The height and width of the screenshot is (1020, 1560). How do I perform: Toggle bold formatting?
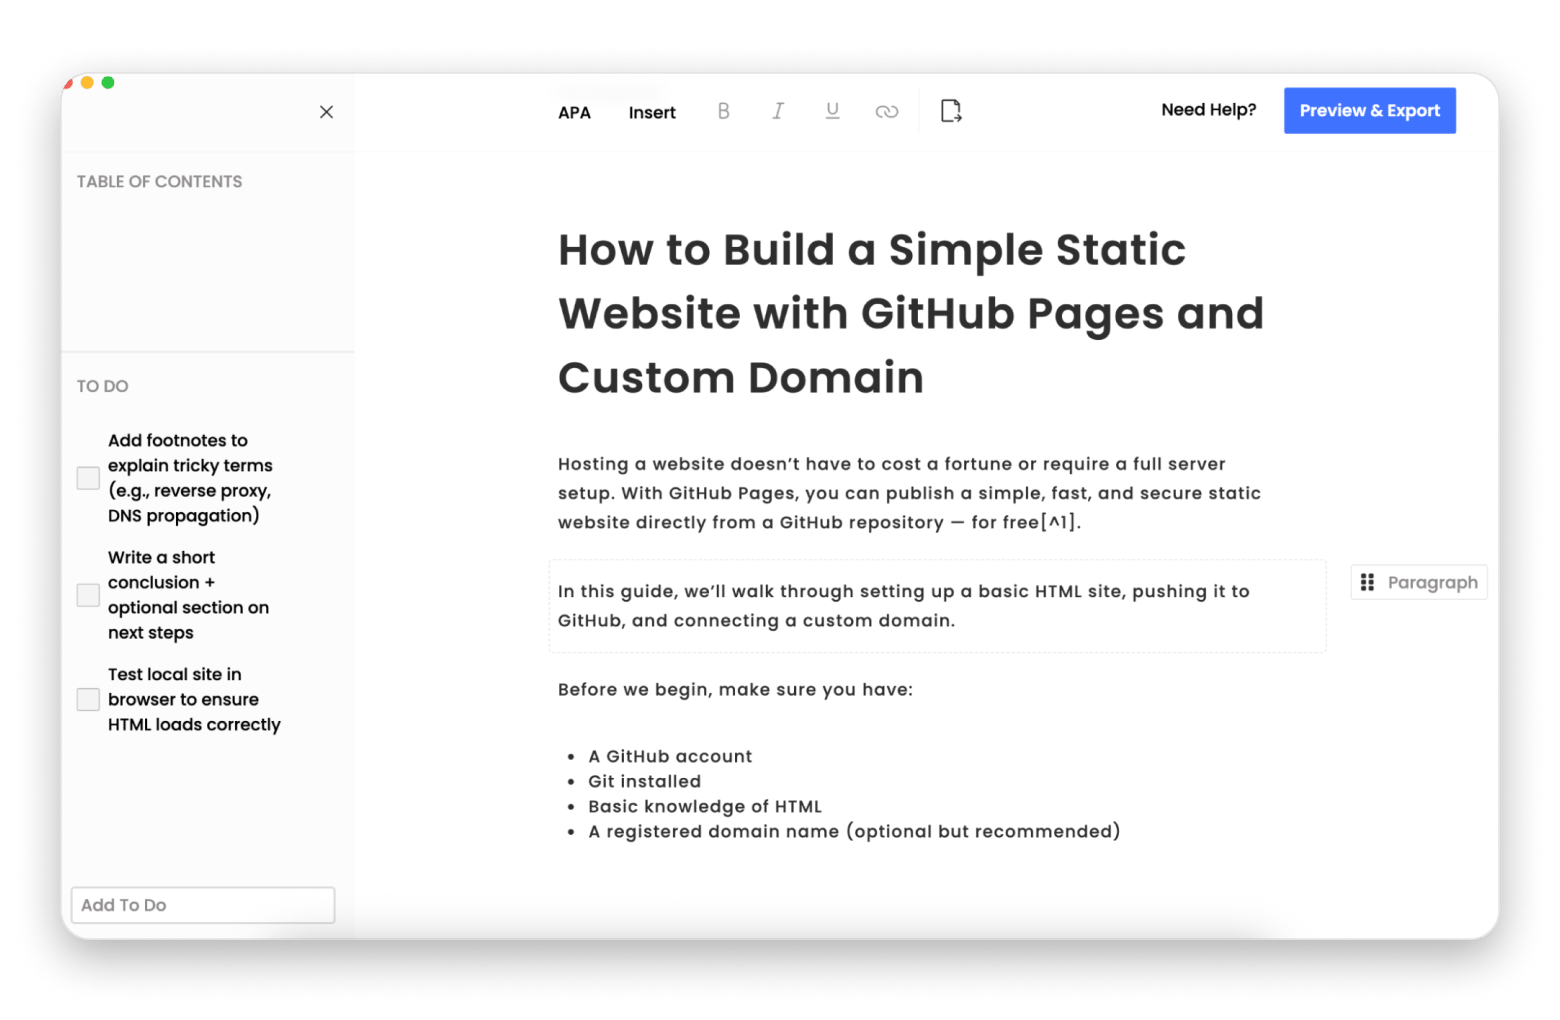723,111
